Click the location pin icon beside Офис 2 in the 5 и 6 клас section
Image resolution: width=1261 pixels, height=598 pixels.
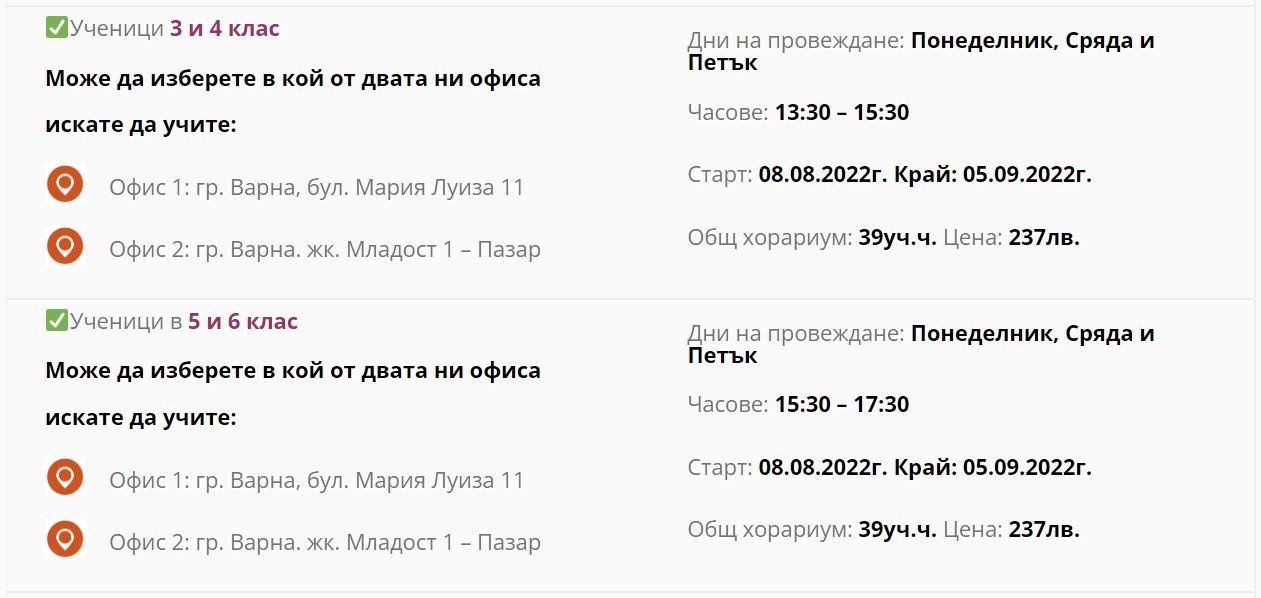tap(65, 539)
